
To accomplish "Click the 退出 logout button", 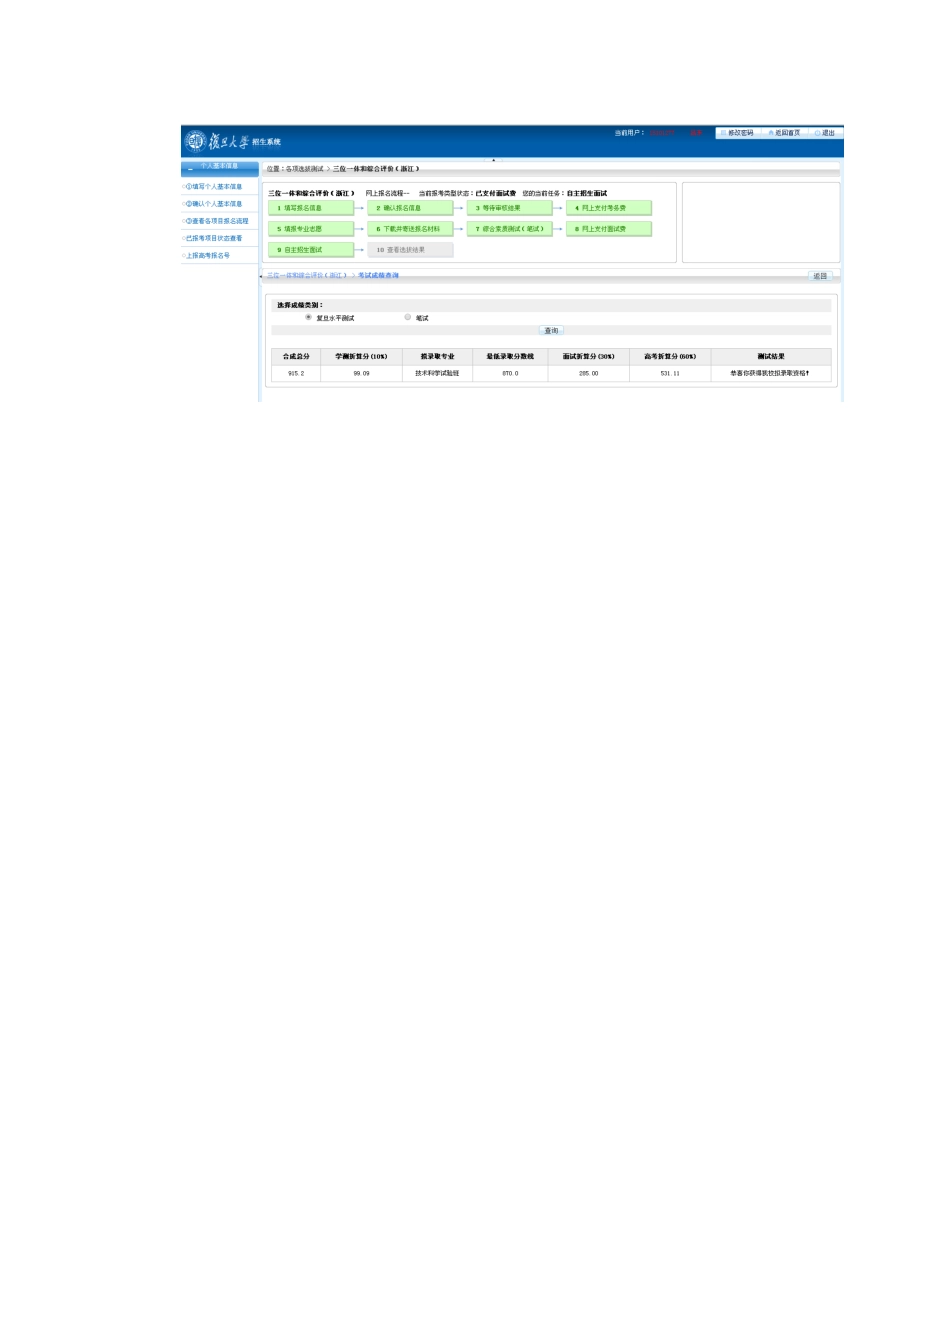I will pyautogui.click(x=826, y=133).
